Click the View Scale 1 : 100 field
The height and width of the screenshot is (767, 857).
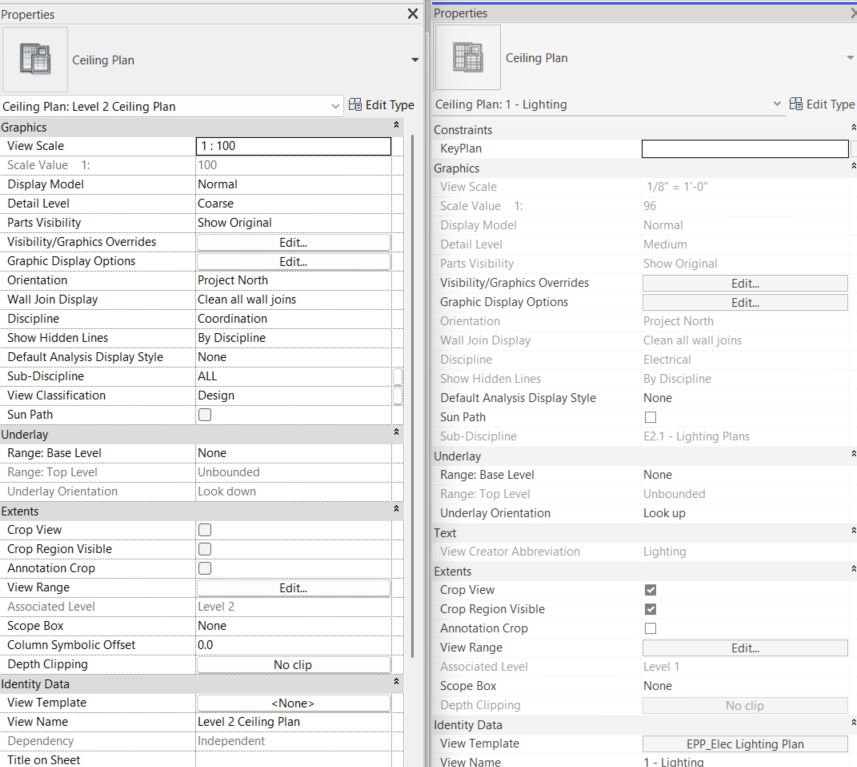click(294, 146)
